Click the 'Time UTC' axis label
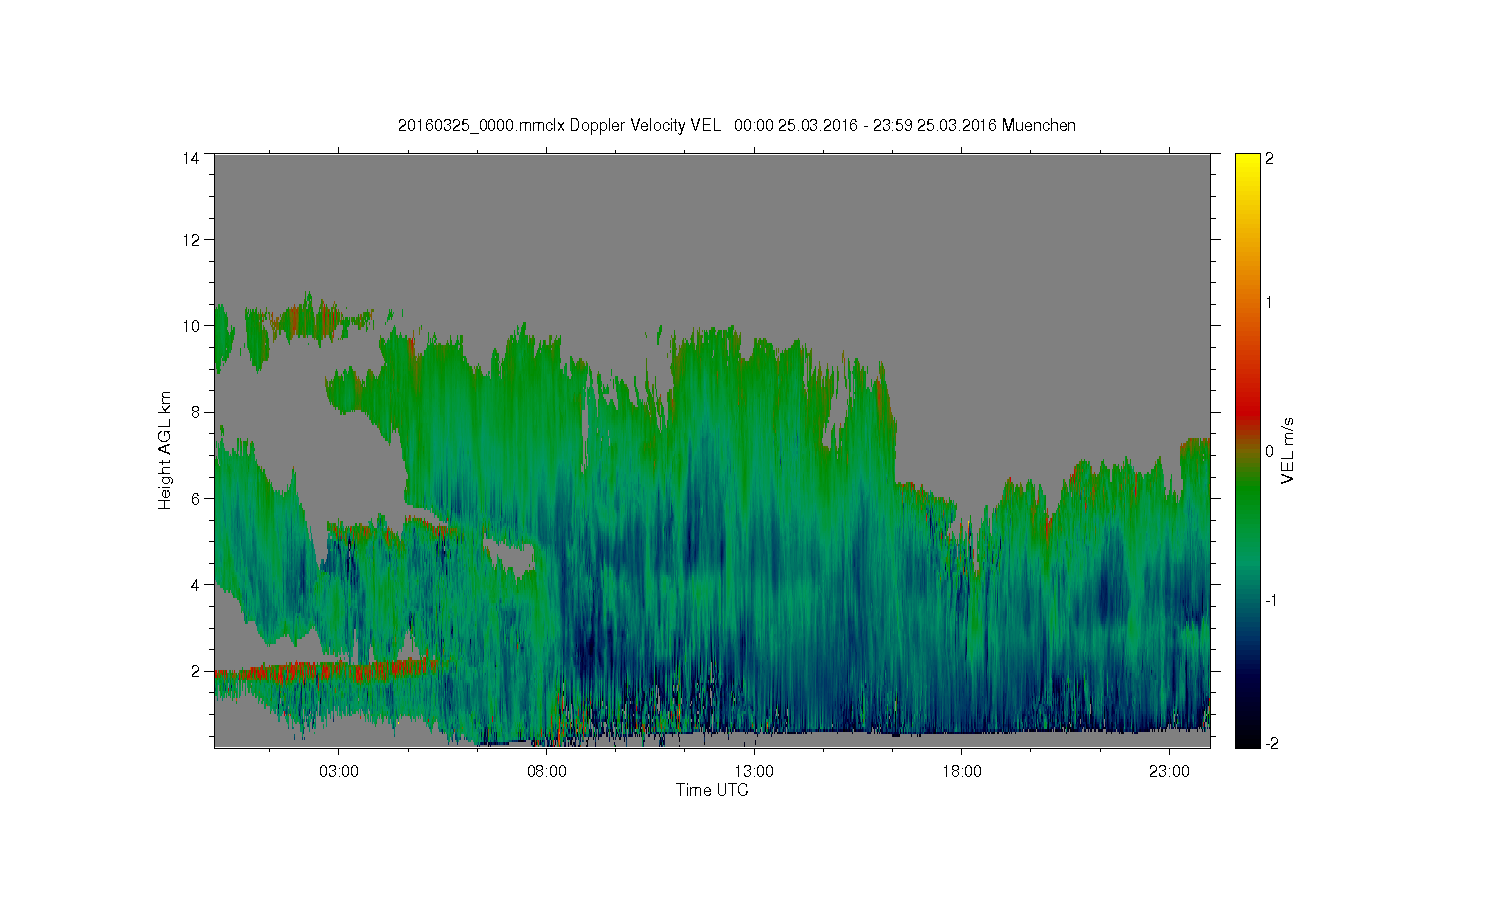The width and height of the screenshot is (1500, 900). [712, 790]
